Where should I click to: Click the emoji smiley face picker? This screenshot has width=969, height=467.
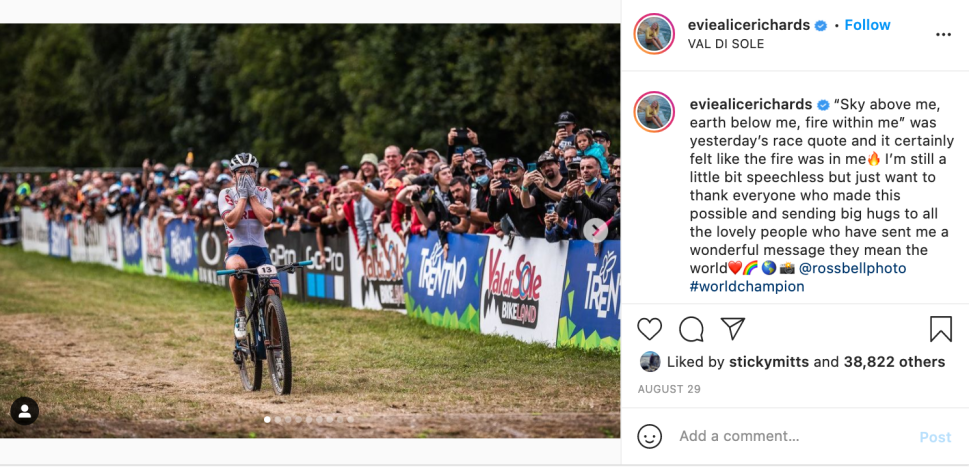click(x=650, y=437)
